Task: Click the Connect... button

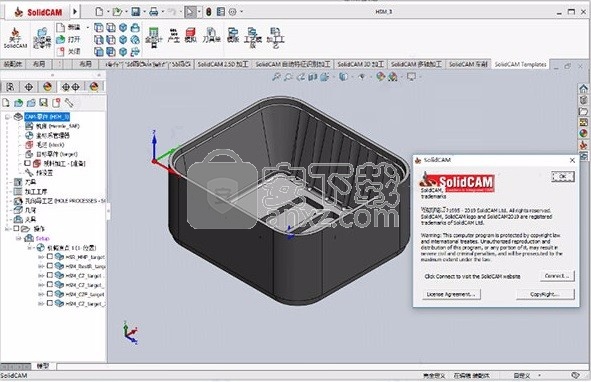Action: click(x=557, y=276)
